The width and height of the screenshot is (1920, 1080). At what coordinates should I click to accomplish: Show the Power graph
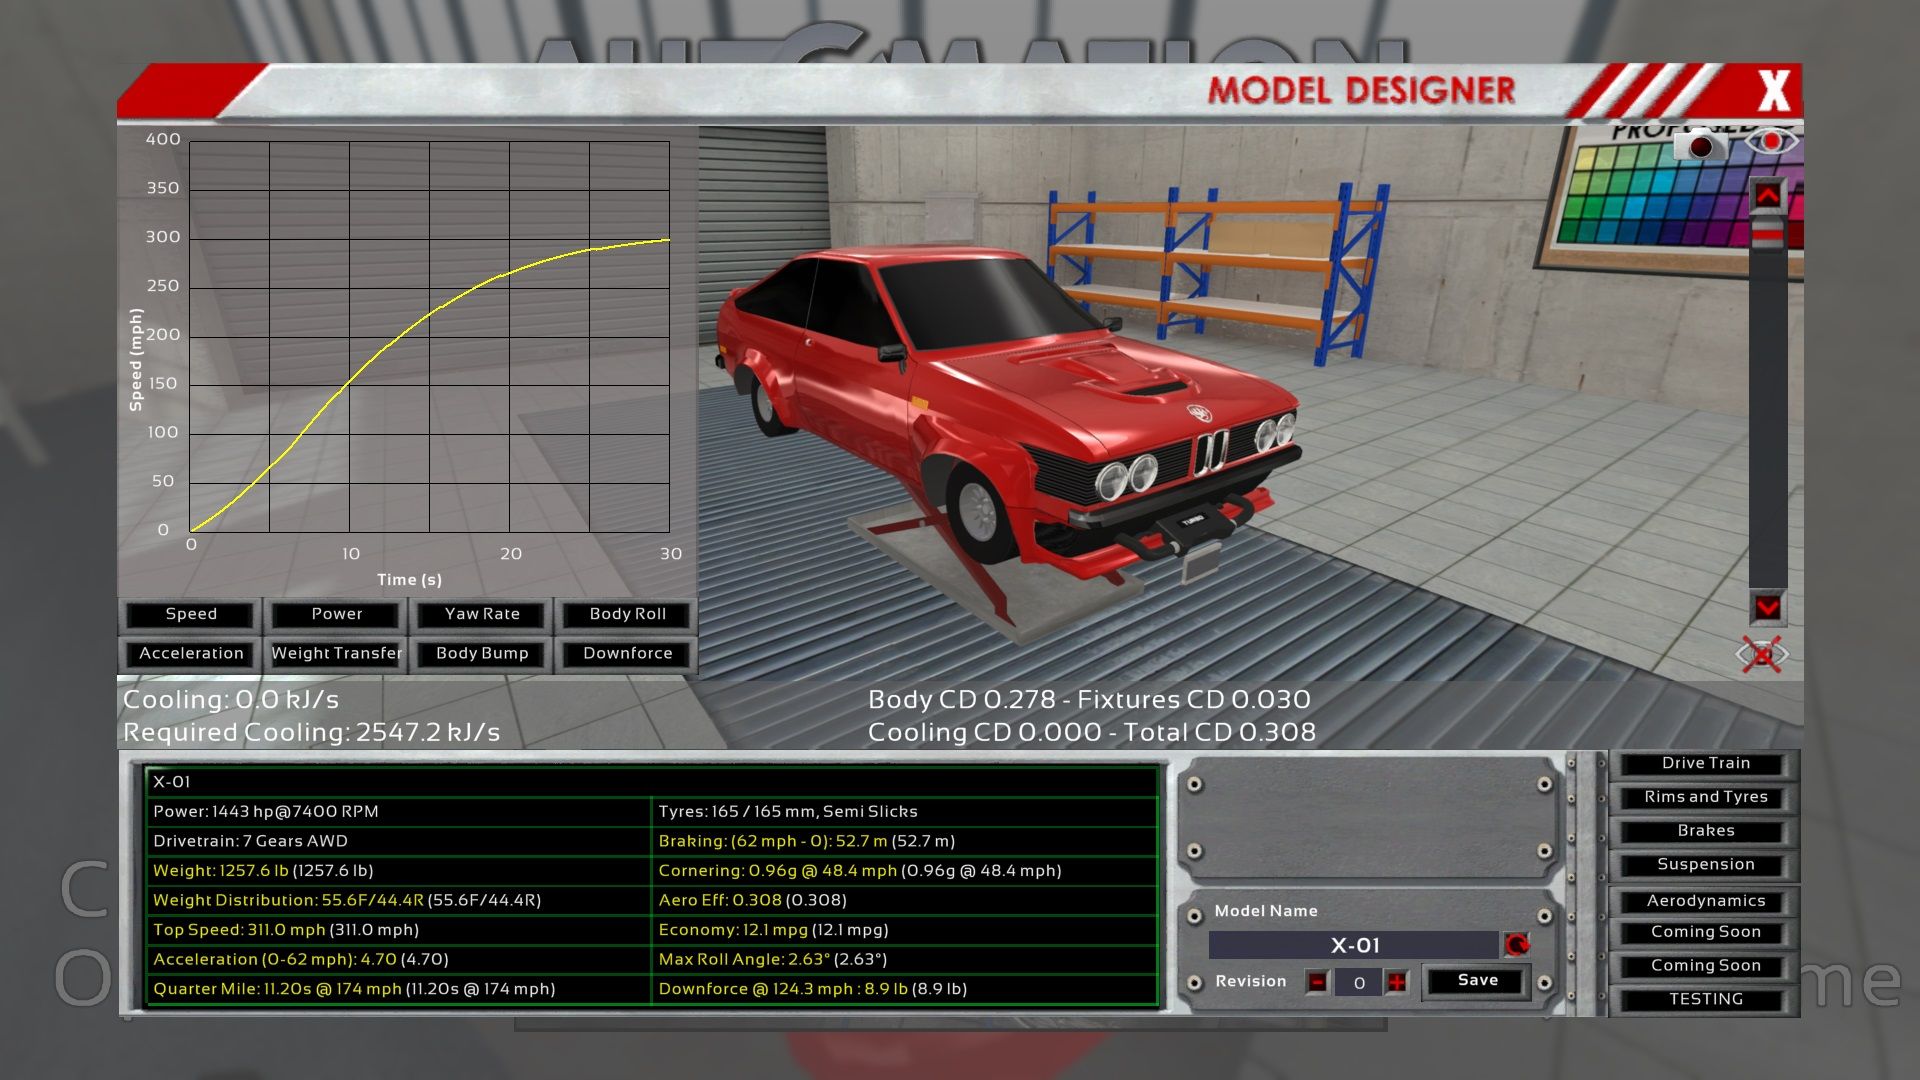click(x=336, y=614)
